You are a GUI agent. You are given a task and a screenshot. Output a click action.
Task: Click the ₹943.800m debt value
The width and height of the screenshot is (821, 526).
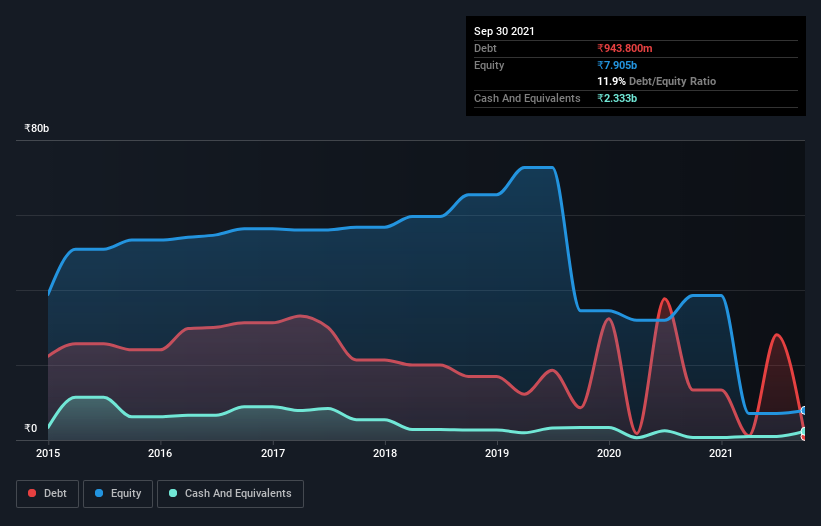pyautogui.click(x=625, y=48)
